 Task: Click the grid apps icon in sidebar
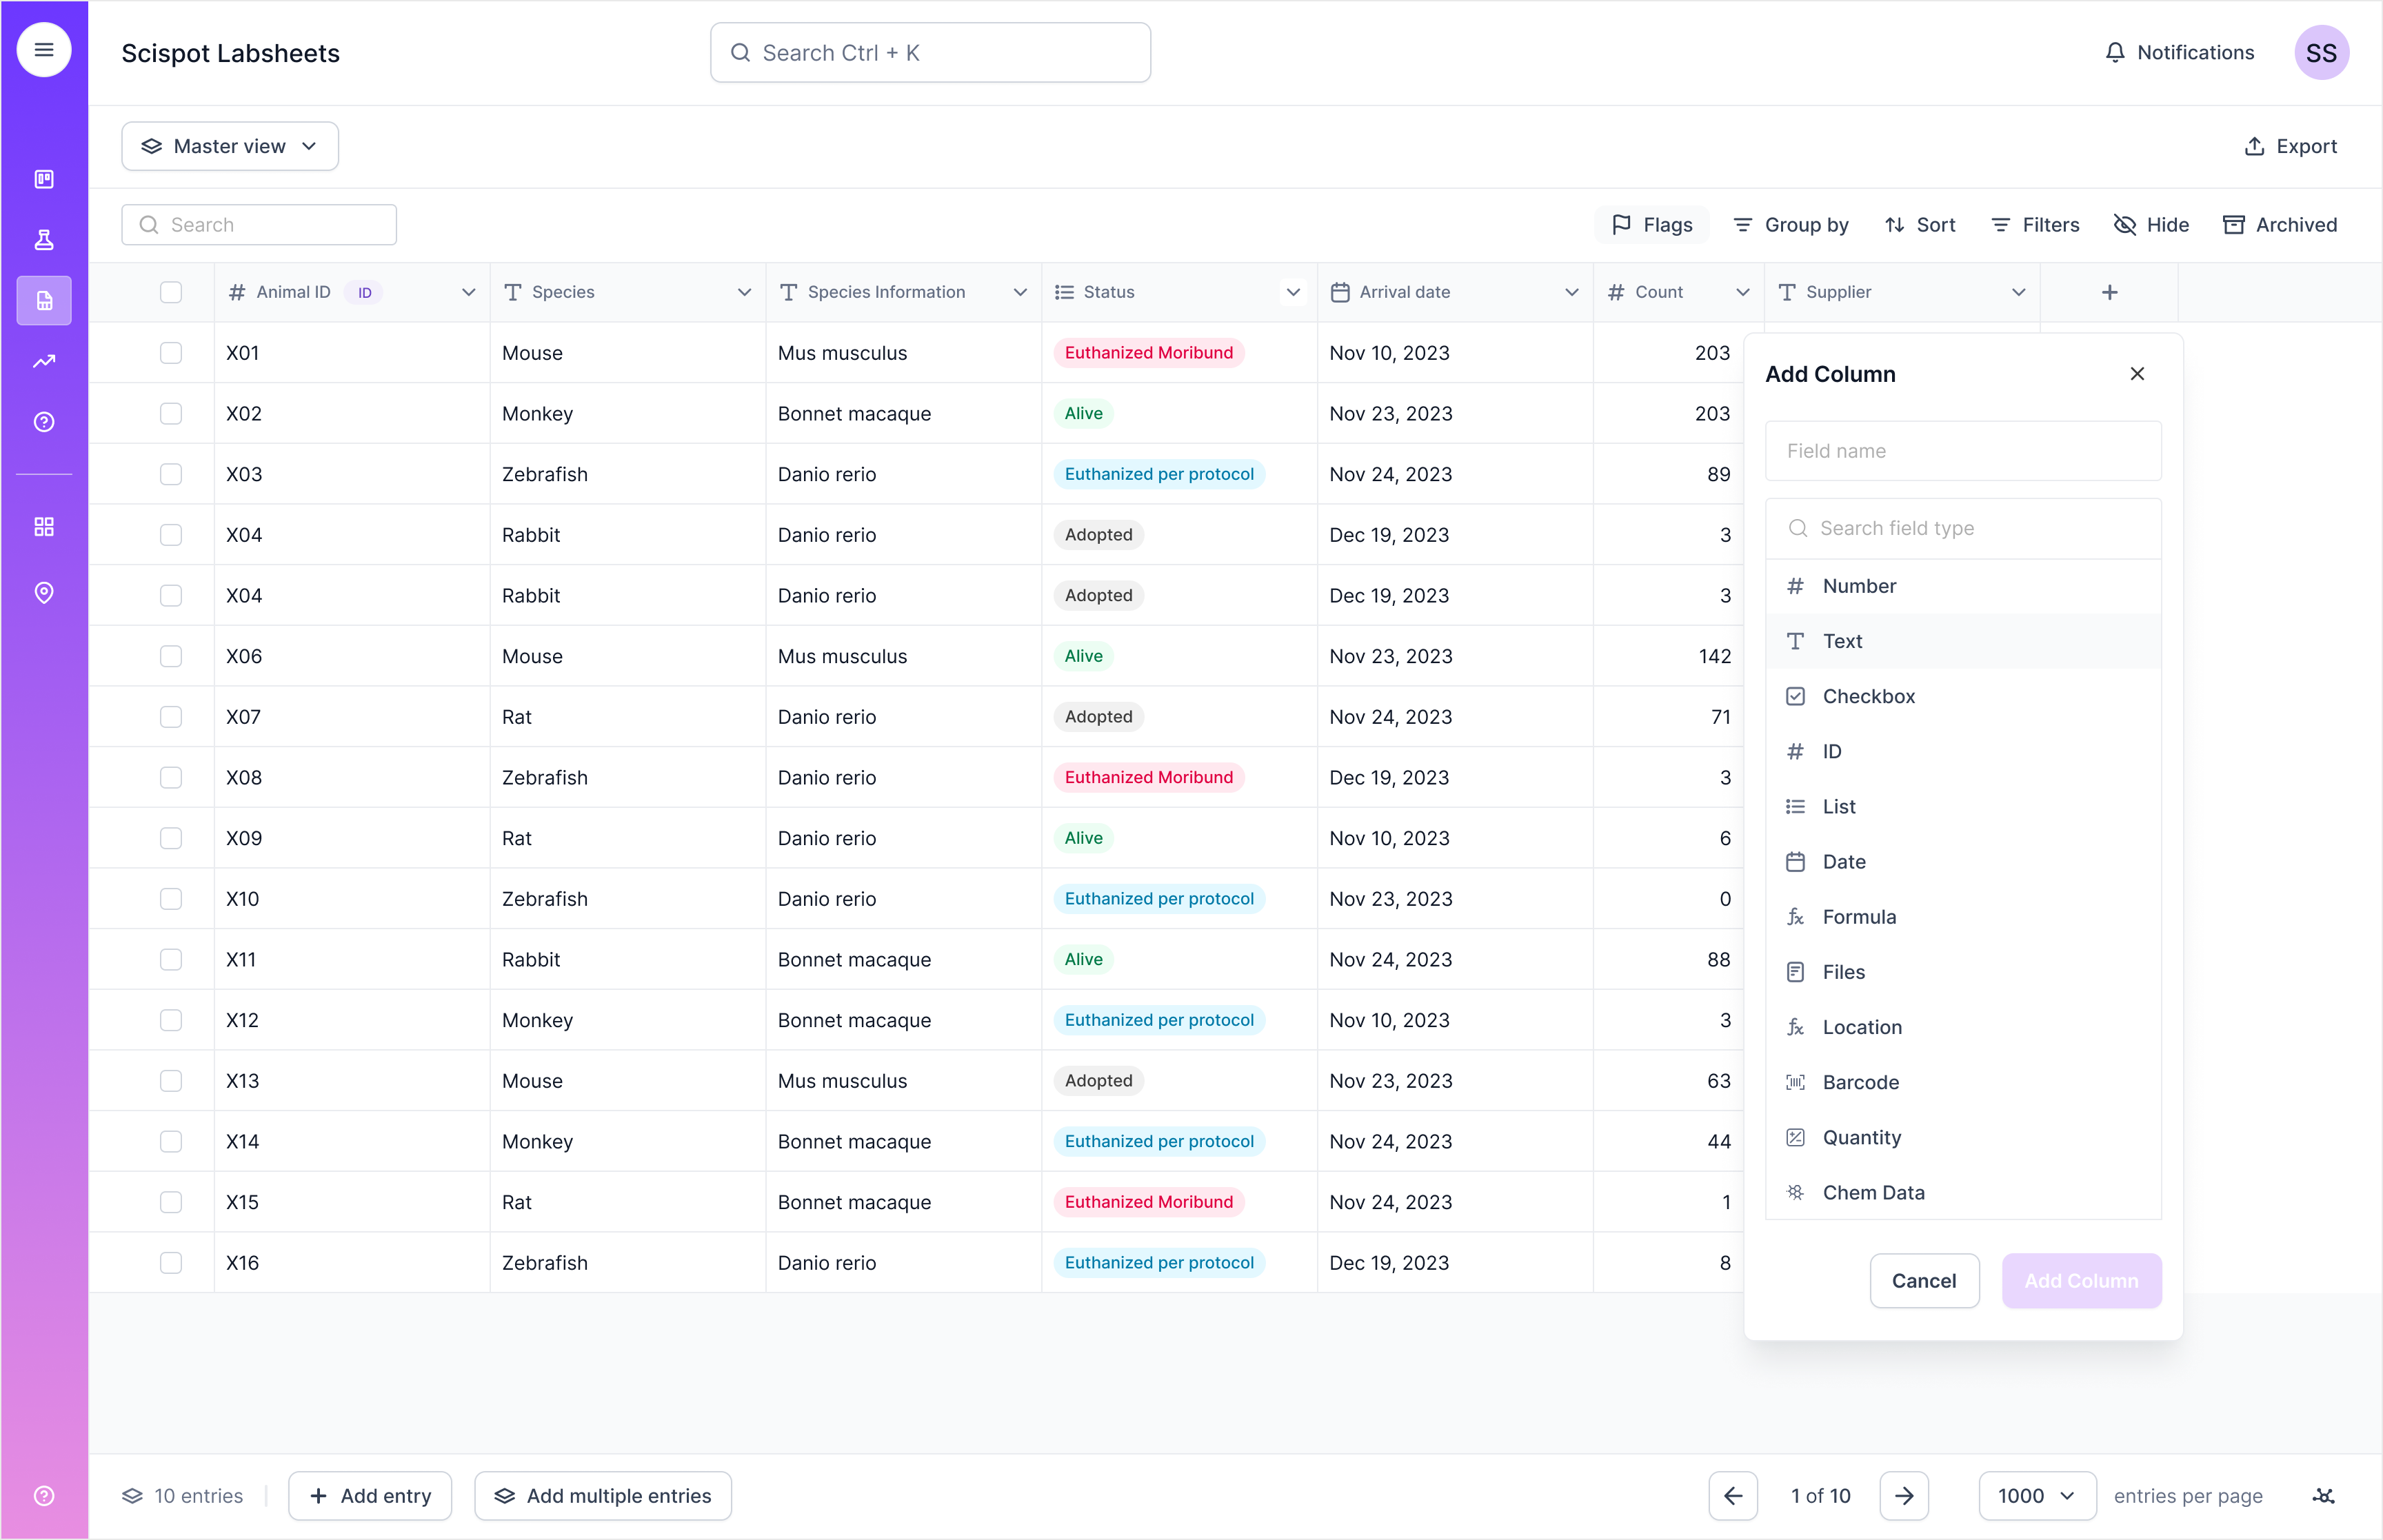pyautogui.click(x=44, y=527)
